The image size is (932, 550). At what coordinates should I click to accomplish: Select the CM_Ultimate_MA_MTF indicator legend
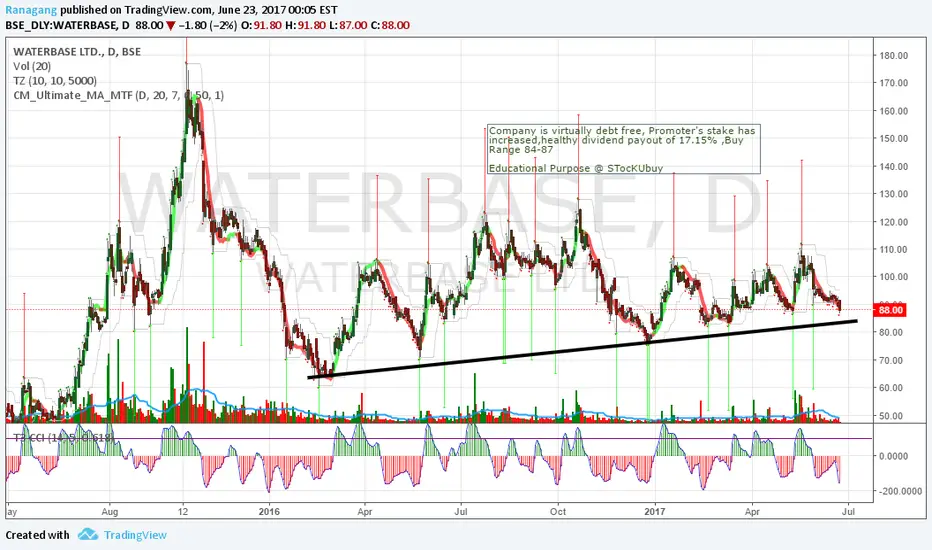click(x=118, y=95)
